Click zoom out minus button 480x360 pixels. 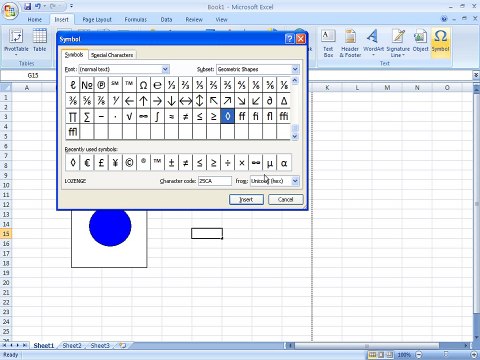coord(419,355)
